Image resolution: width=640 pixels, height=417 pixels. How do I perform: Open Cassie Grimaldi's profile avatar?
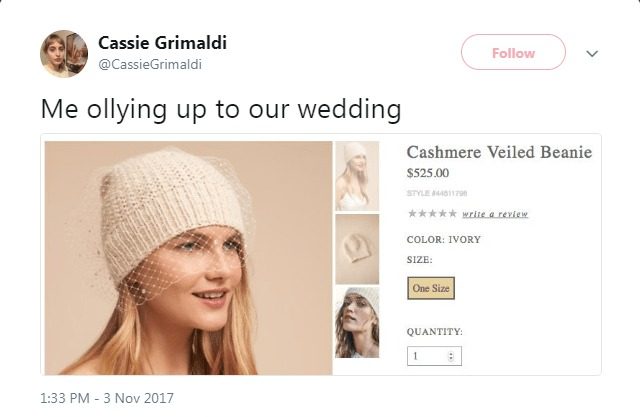click(64, 53)
